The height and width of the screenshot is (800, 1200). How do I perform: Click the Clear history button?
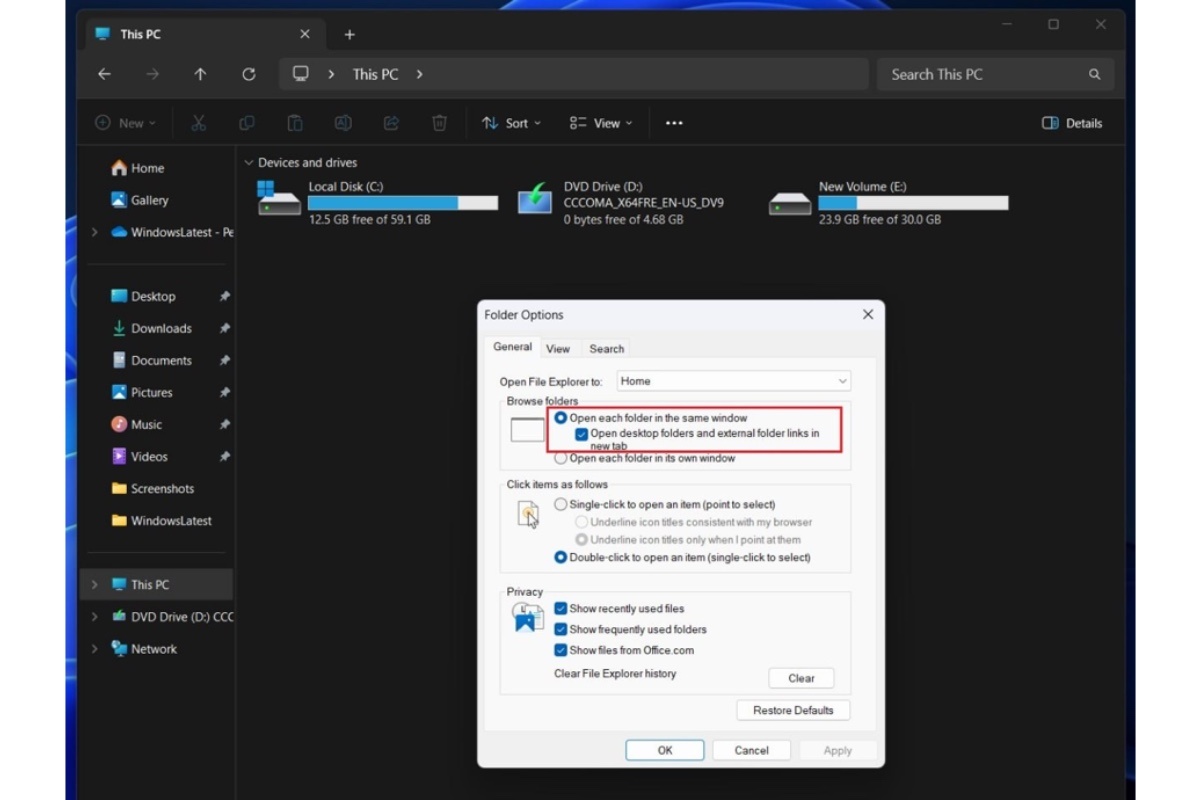click(x=801, y=678)
